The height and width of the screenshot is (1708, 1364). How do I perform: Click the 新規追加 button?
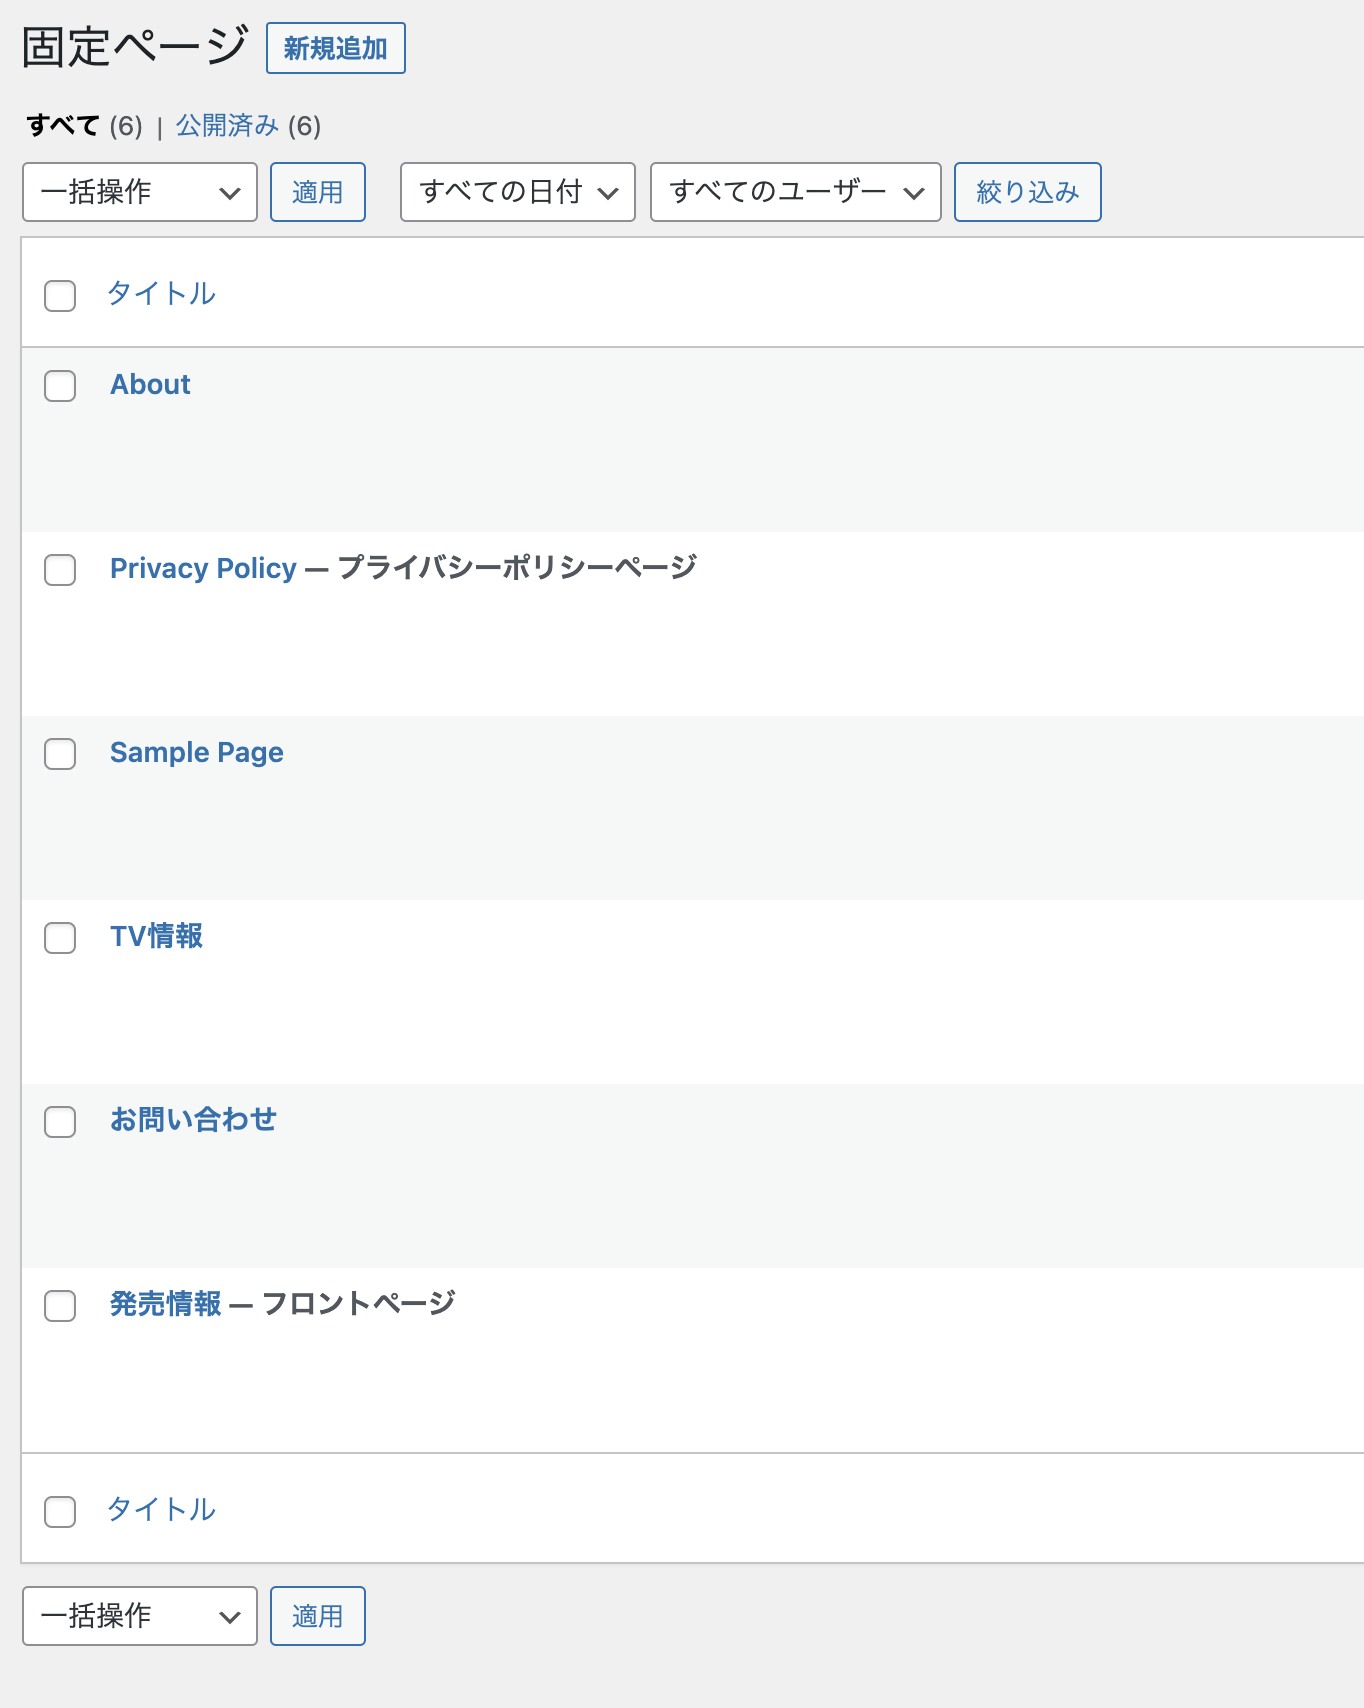(335, 48)
